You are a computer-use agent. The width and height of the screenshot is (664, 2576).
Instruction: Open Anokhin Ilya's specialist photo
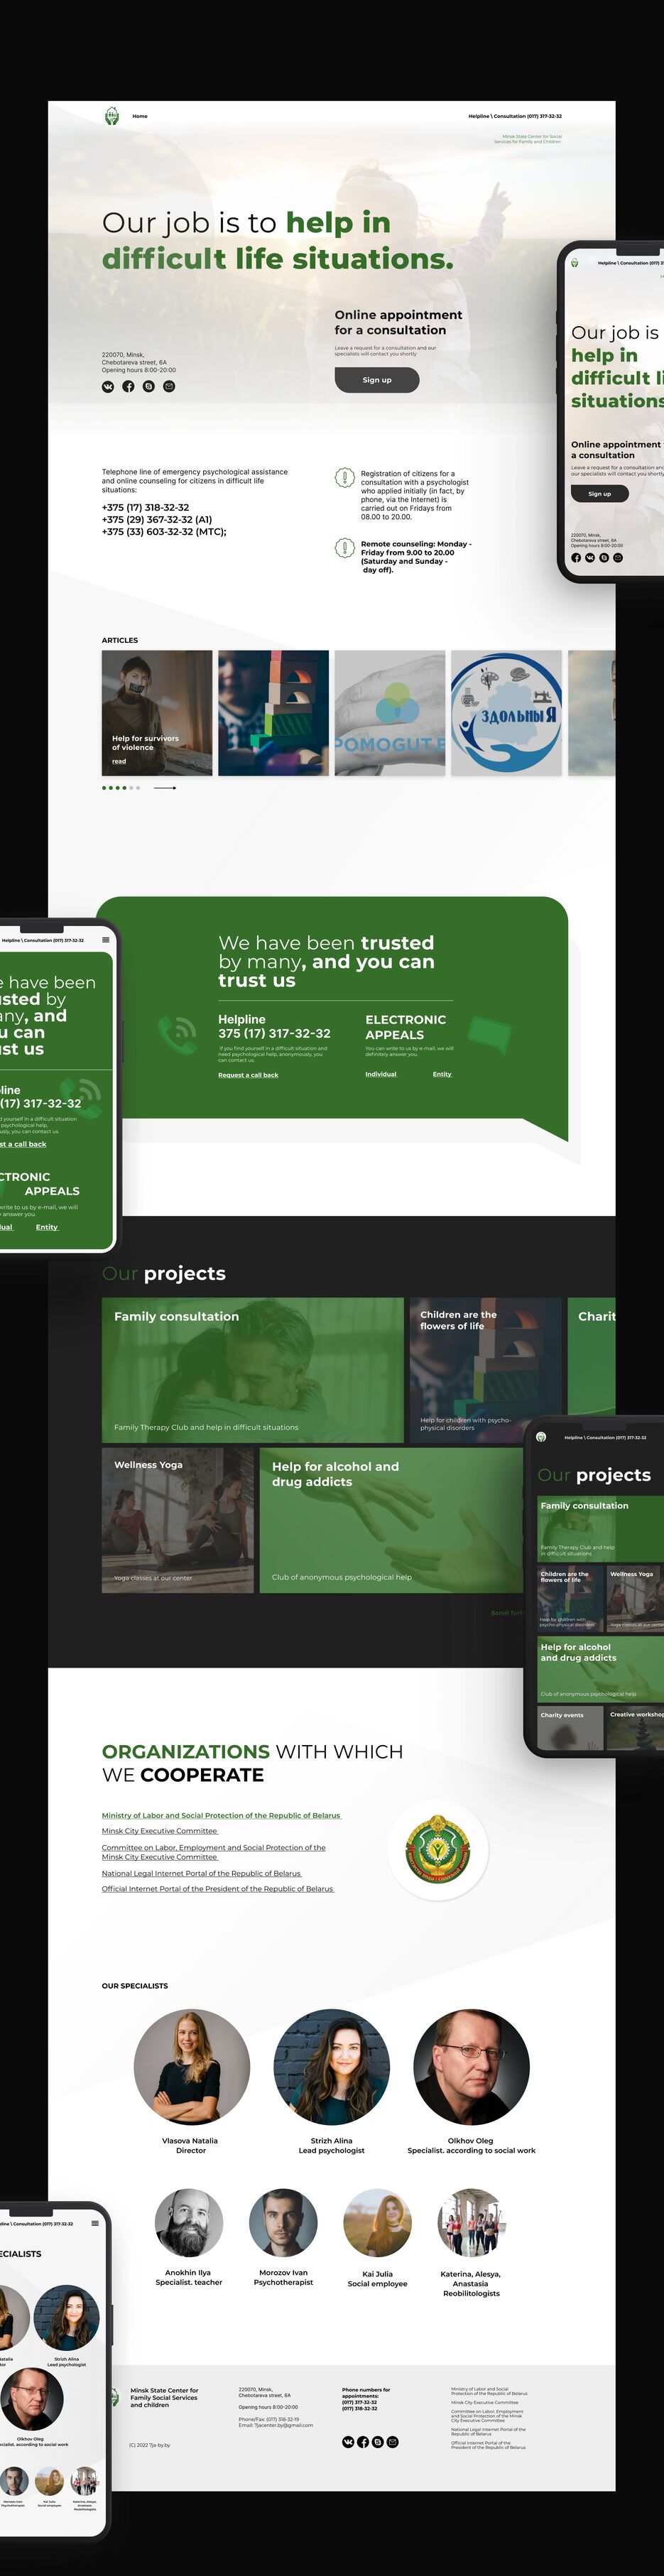[x=189, y=2223]
